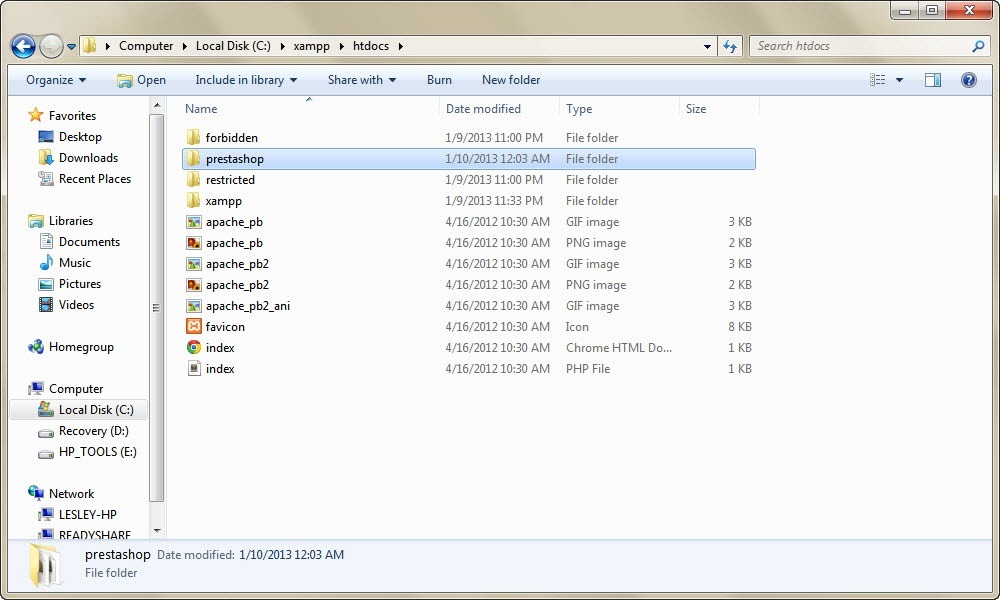Click htdocs in the address breadcrumb
This screenshot has height=600, width=1000.
[371, 46]
